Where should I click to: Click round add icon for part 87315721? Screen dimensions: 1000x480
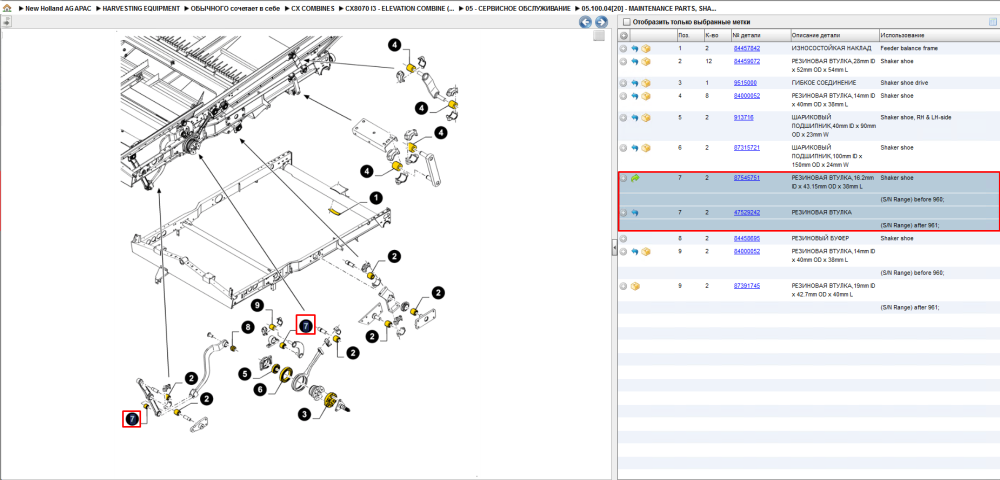pyautogui.click(x=624, y=148)
